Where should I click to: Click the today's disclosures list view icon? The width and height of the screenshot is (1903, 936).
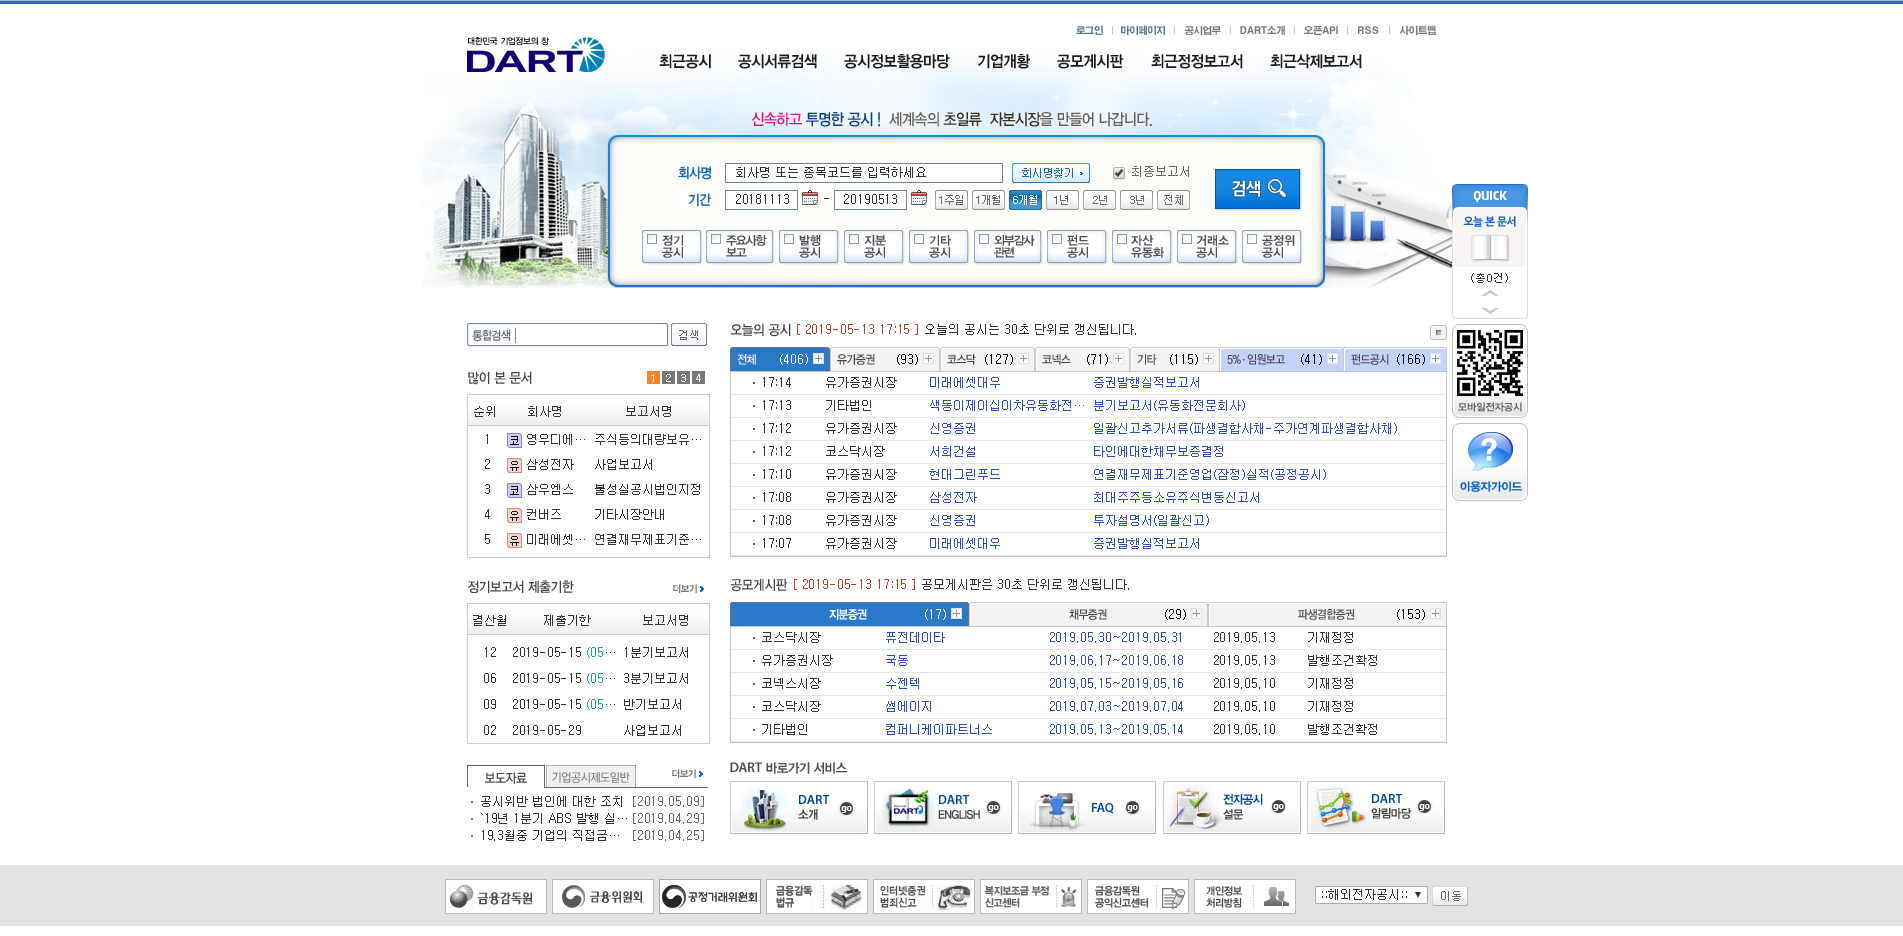(x=1438, y=332)
